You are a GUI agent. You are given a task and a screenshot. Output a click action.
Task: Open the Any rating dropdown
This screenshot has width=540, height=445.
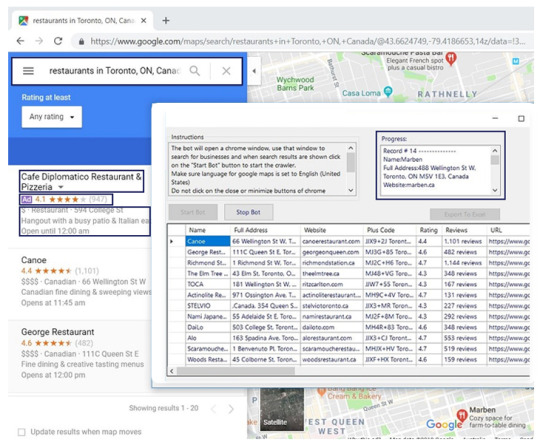(x=52, y=117)
